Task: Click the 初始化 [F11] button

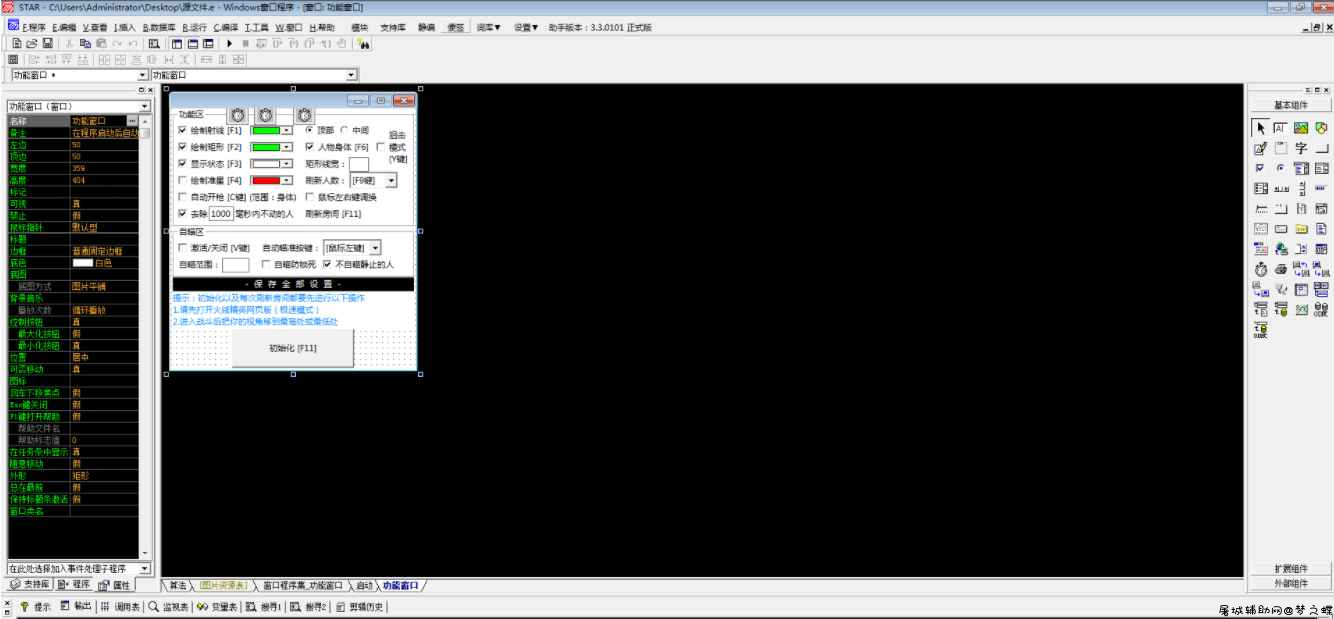Action: [292, 348]
